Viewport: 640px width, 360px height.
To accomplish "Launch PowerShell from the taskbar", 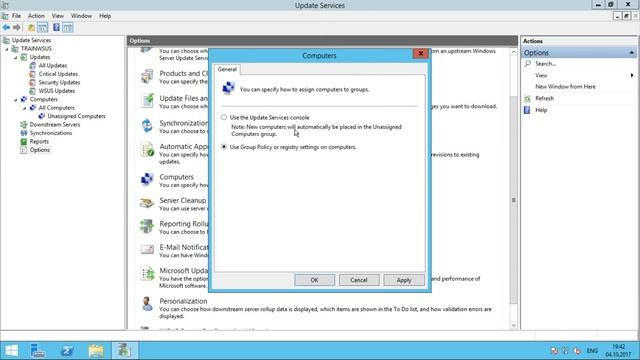I will coord(67,351).
